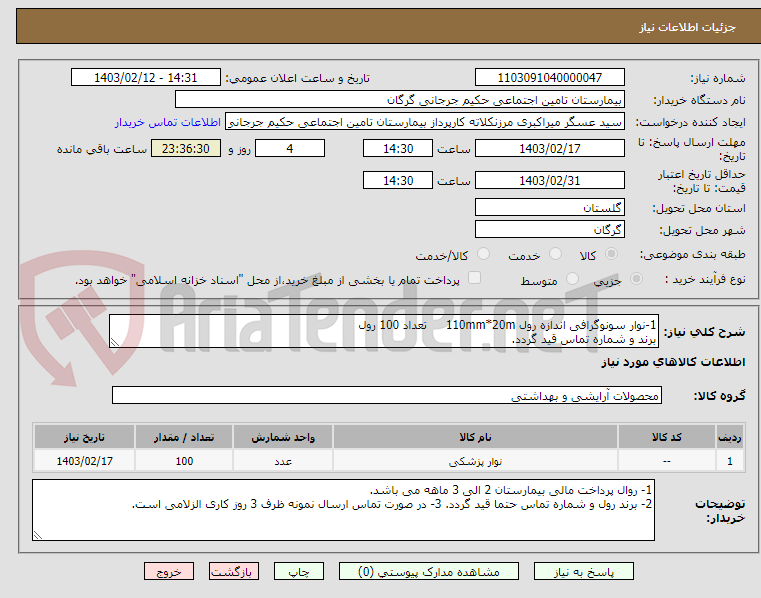Image resolution: width=761 pixels, height=598 pixels.
Task: Click the price validity time 14:30 field
Action: [397, 180]
